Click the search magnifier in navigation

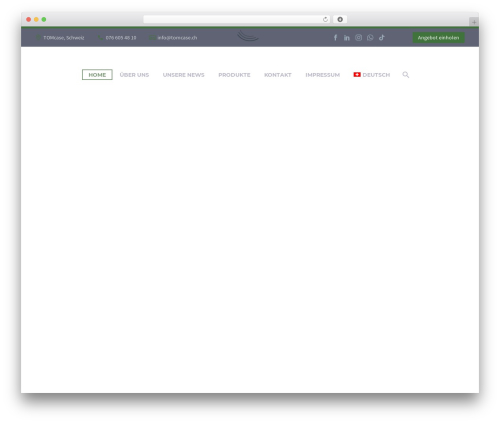(405, 75)
